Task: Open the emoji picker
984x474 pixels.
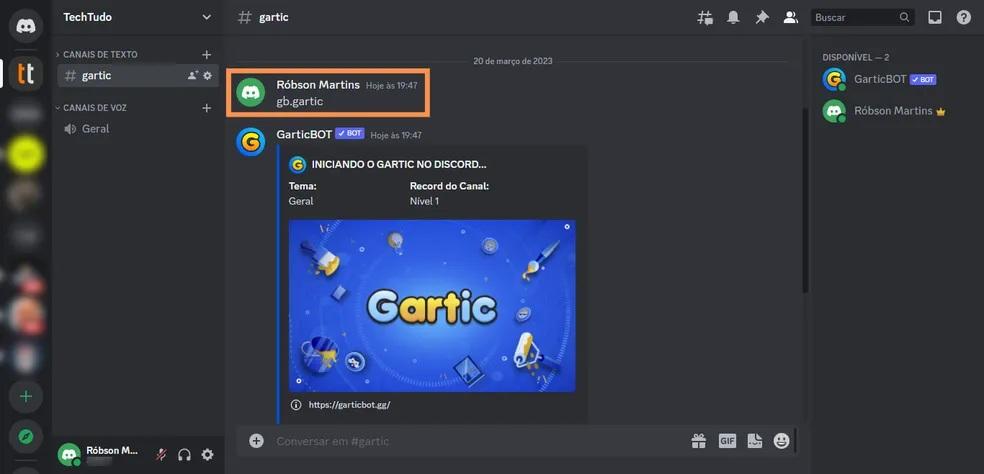Action: pyautogui.click(x=781, y=441)
